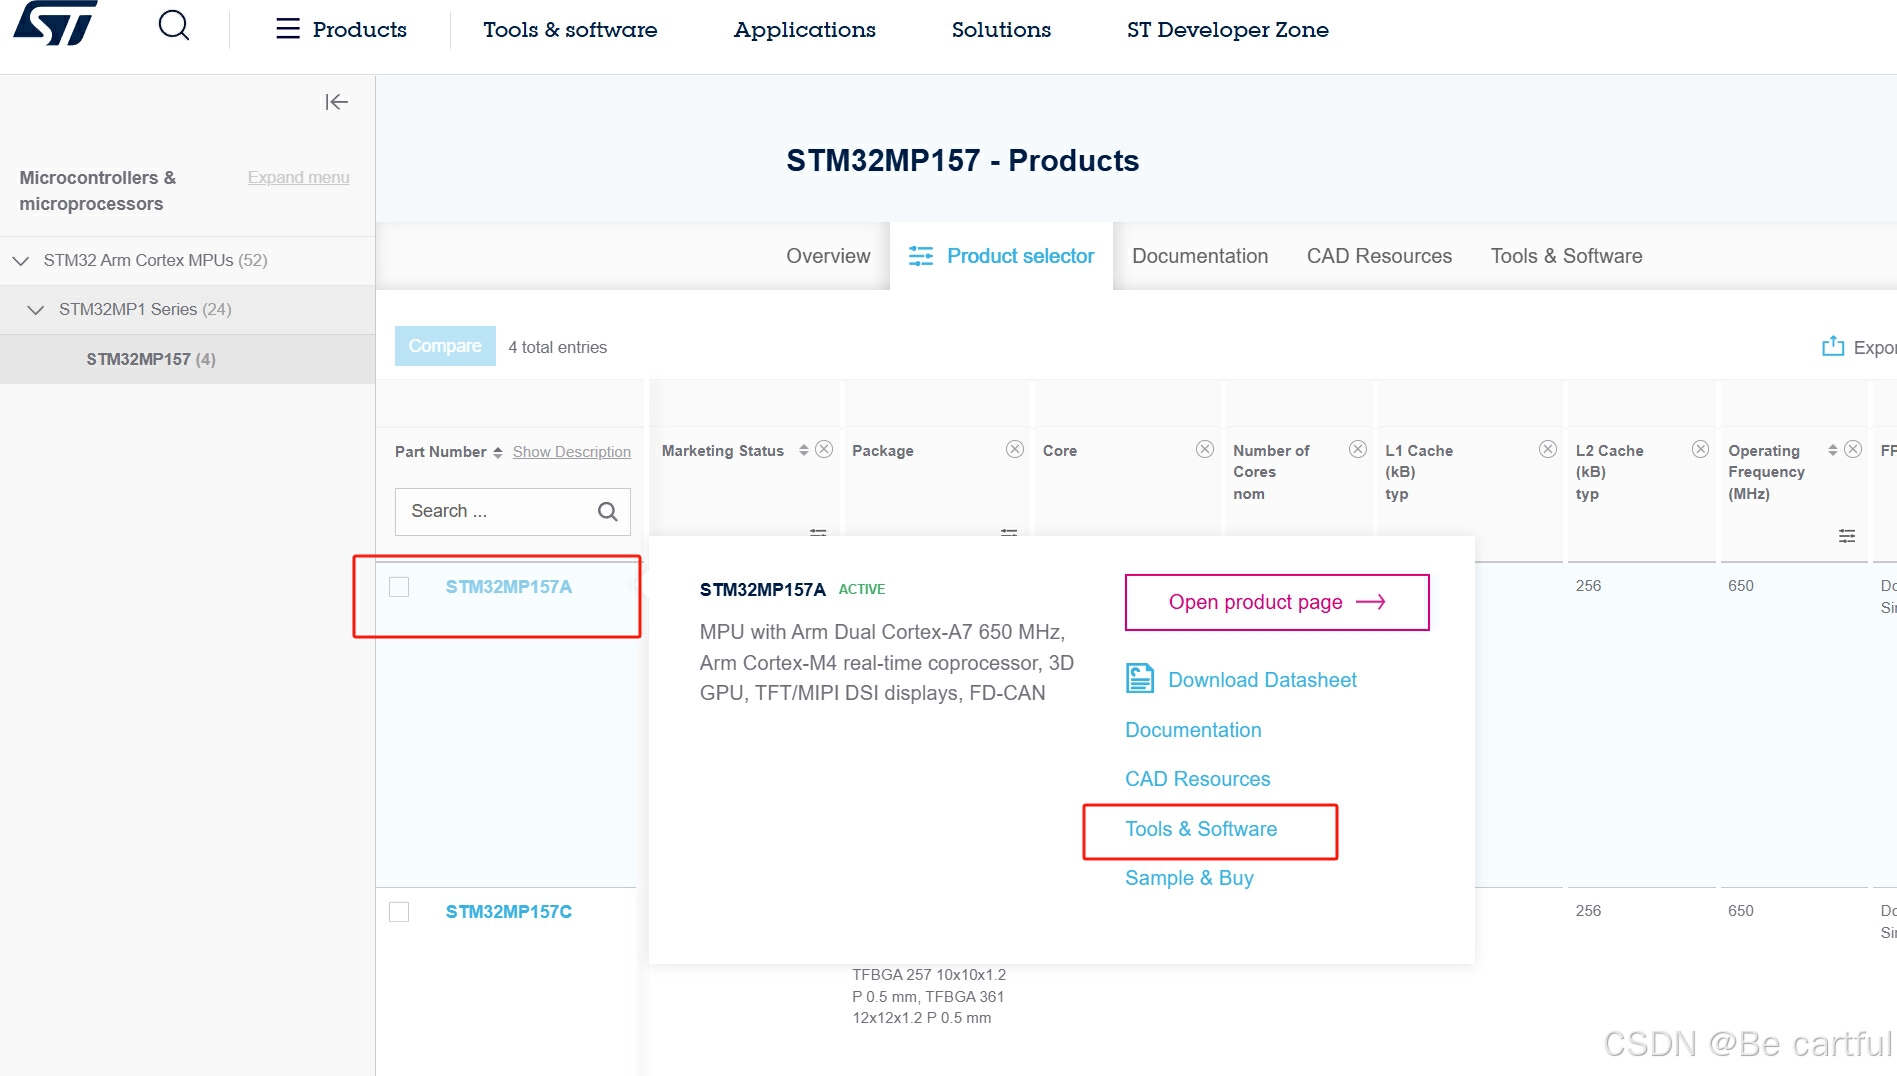
Task: Remove the L1 Cache column
Action: [x=1548, y=449]
